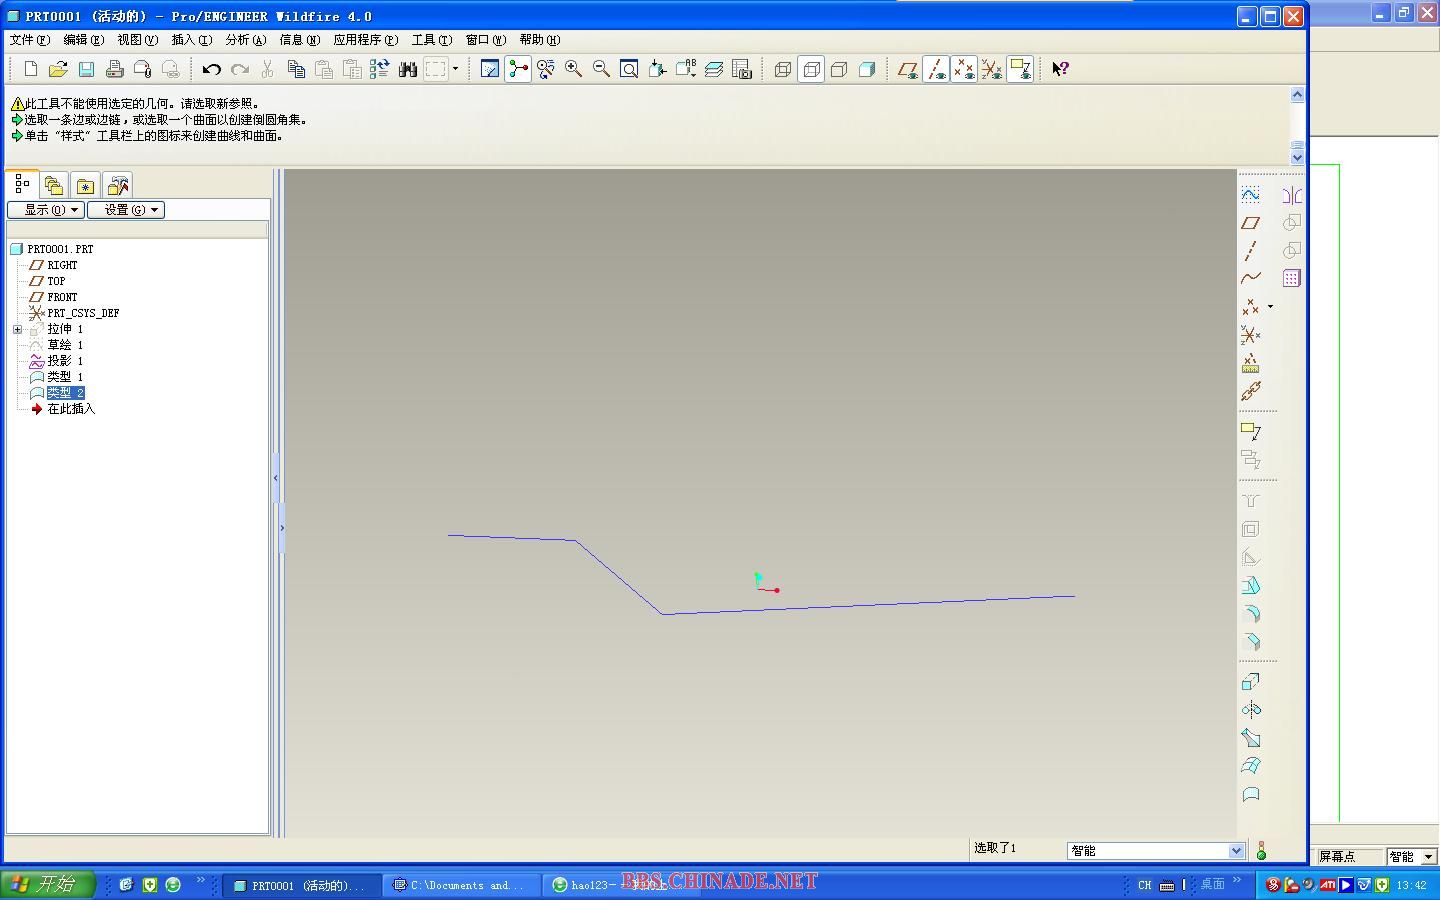The image size is (1440, 900).
Task: Open the 显示 dropdown in model tree
Action: [46, 210]
